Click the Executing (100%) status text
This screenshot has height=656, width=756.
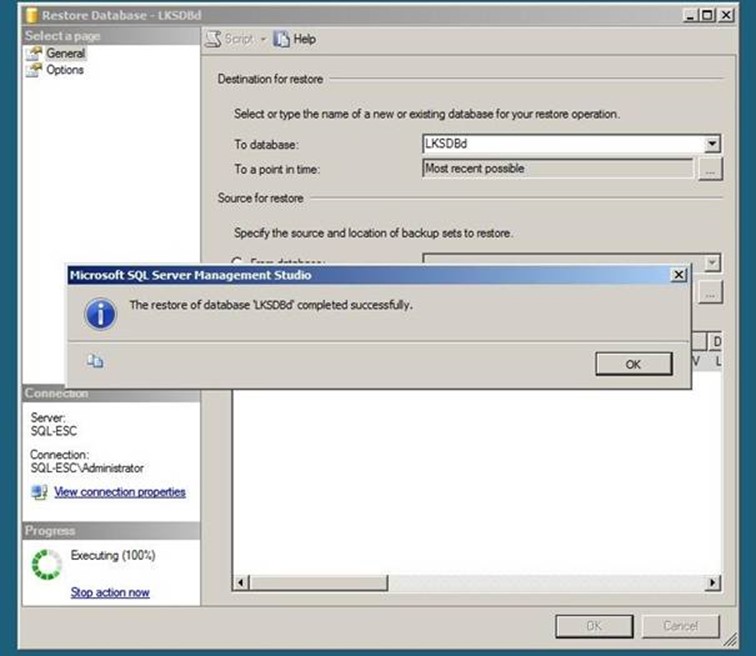pyautogui.click(x=113, y=555)
